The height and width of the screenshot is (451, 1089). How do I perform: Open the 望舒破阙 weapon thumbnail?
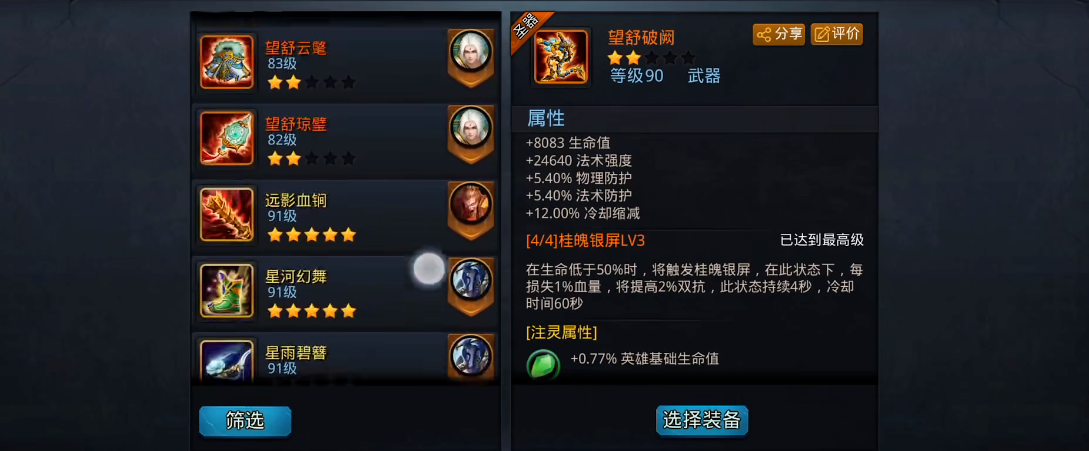tap(561, 57)
